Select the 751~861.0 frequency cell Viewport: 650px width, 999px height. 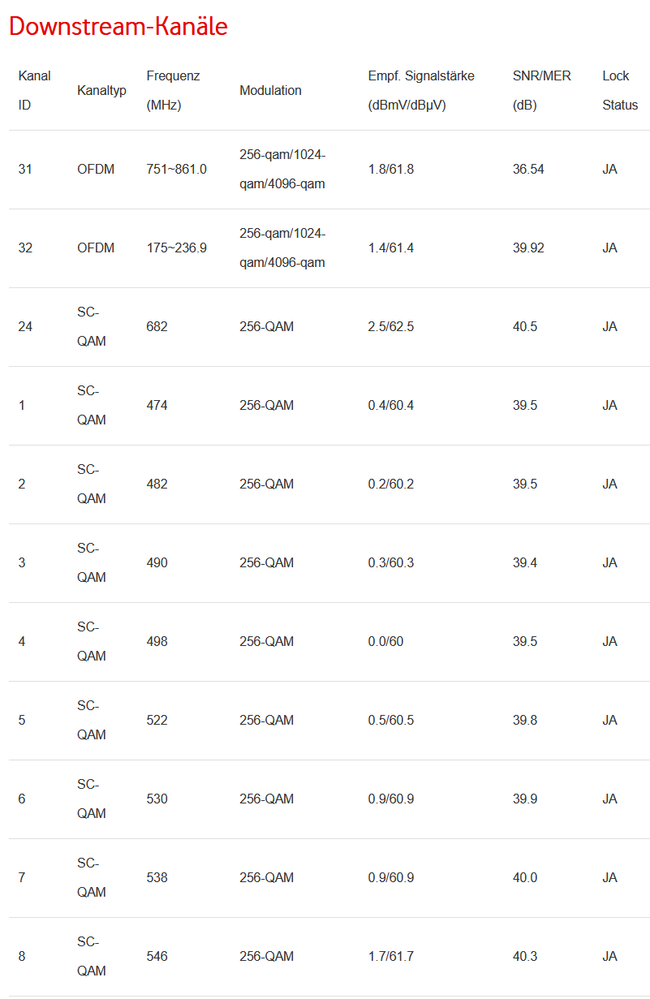click(x=176, y=169)
